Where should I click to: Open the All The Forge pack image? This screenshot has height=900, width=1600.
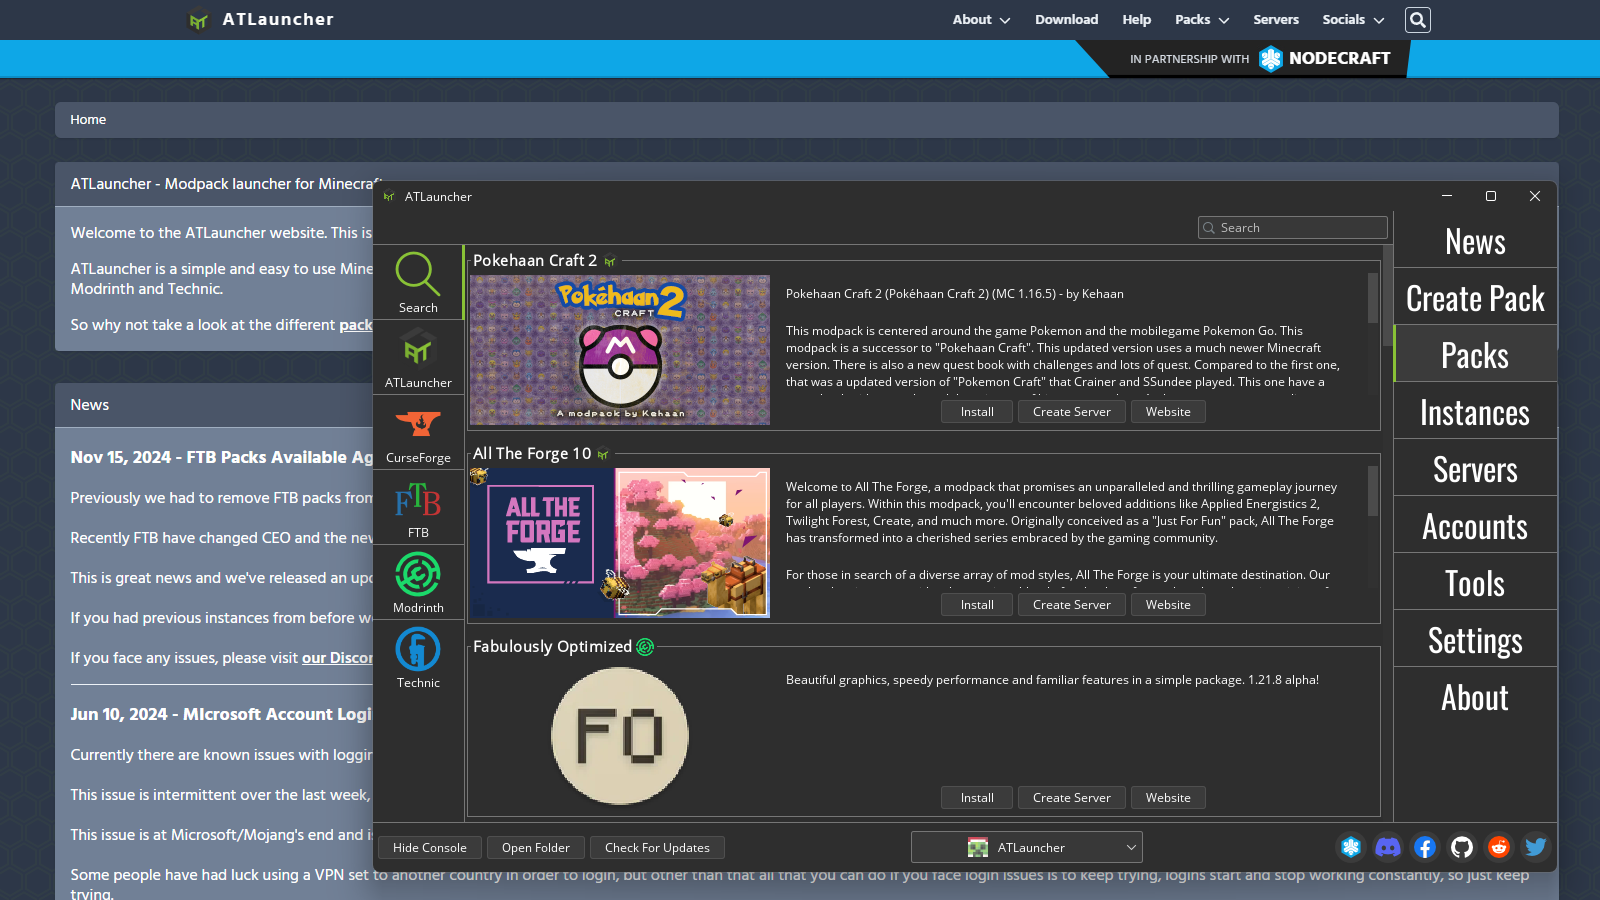[x=620, y=543]
